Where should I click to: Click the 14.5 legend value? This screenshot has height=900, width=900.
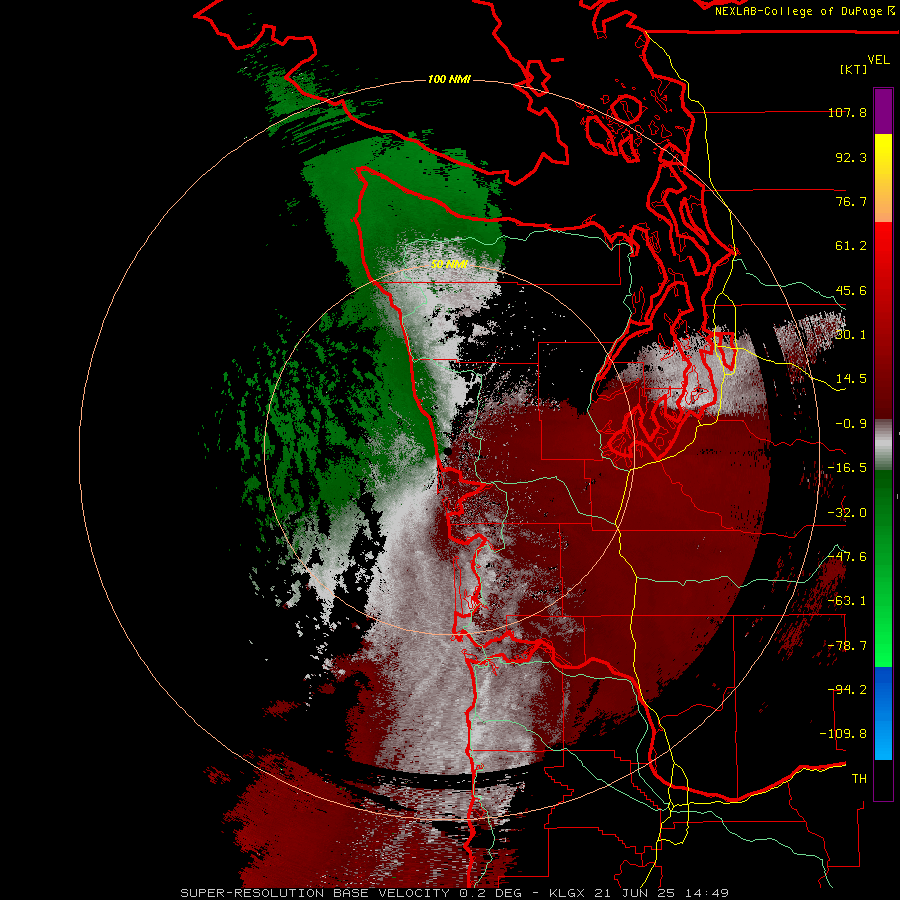pos(851,379)
